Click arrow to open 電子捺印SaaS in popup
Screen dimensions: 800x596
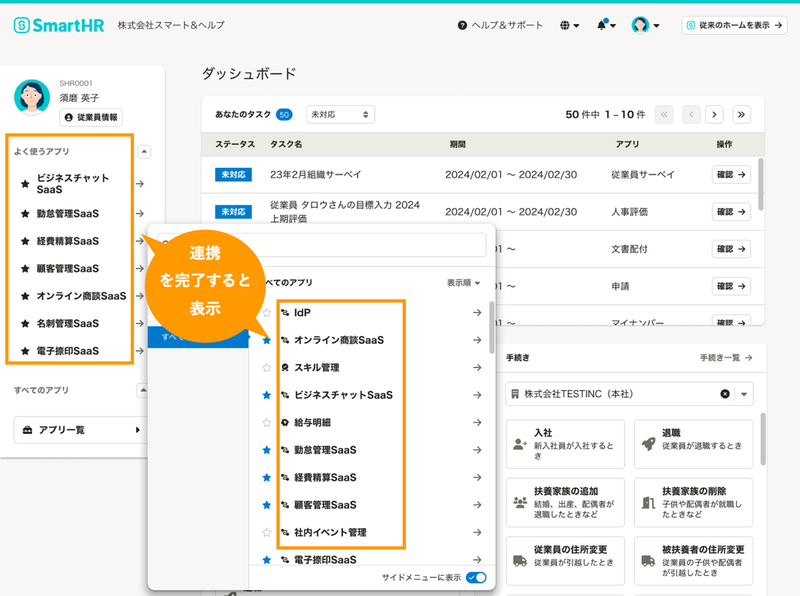(x=477, y=560)
